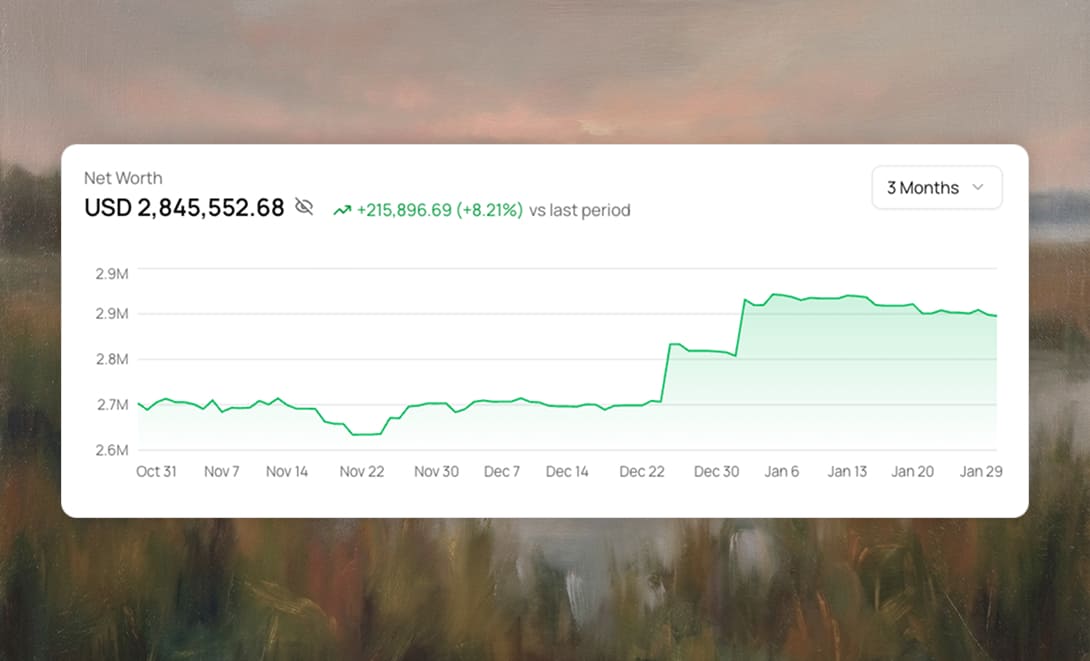Expand the period picker showing 3 Months
This screenshot has width=1090, height=661.
pyautogui.click(x=936, y=187)
